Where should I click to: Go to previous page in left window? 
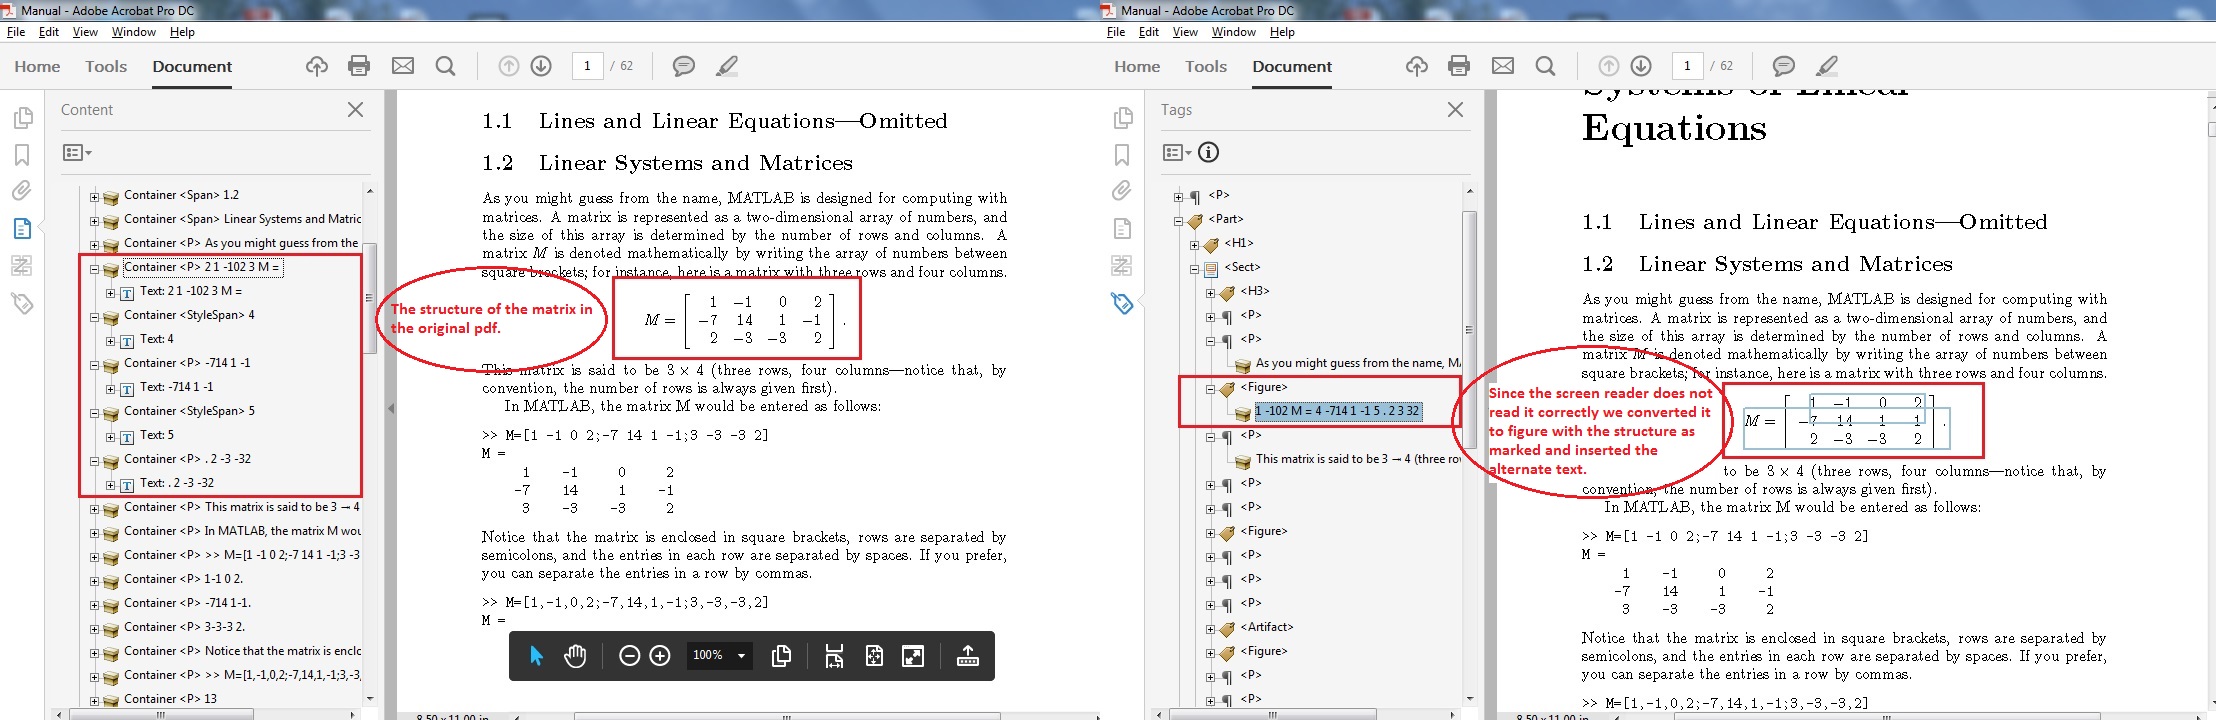point(509,66)
